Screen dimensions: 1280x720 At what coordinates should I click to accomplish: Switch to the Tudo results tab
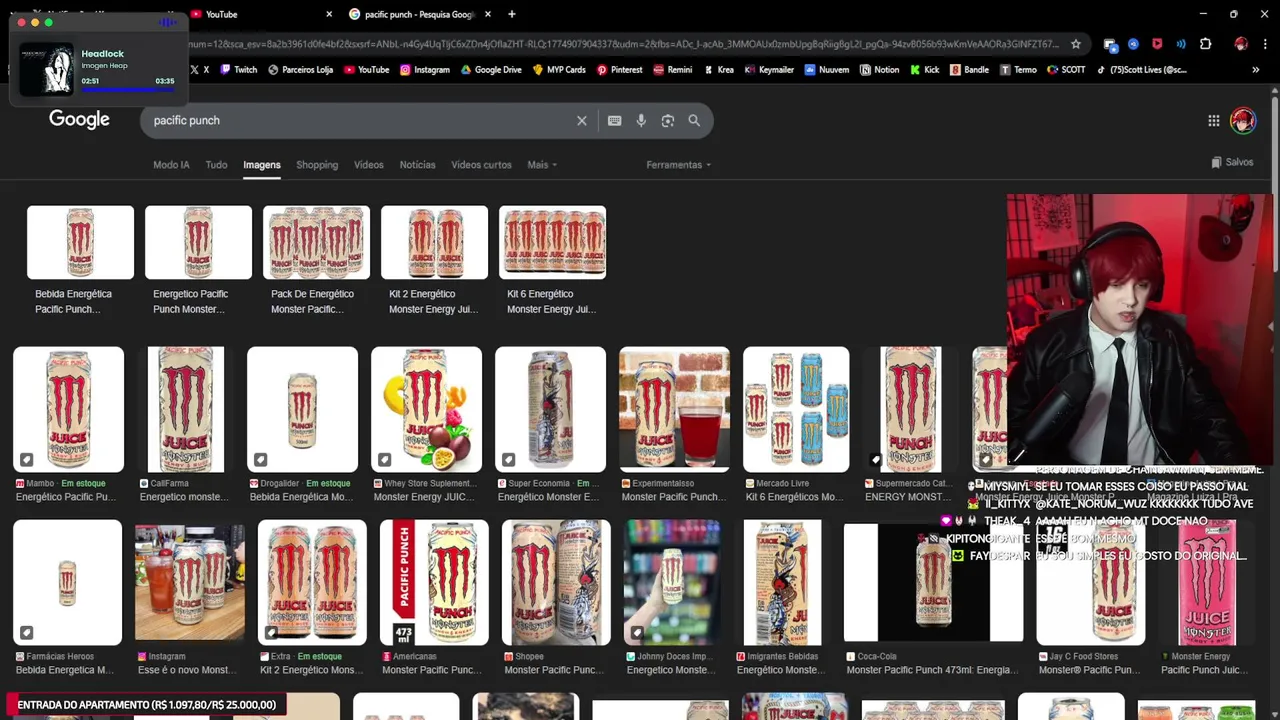point(216,165)
